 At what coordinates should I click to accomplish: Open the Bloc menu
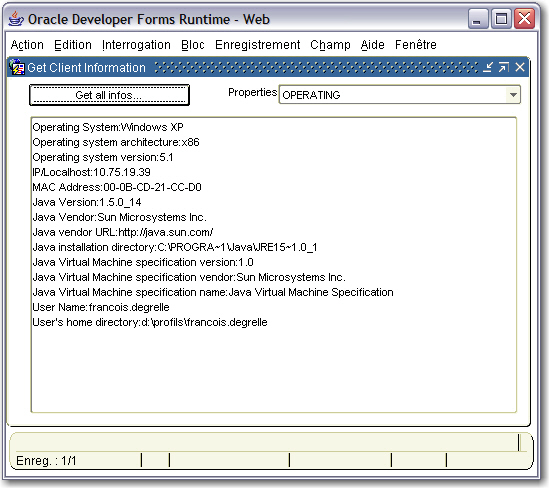coord(193,45)
